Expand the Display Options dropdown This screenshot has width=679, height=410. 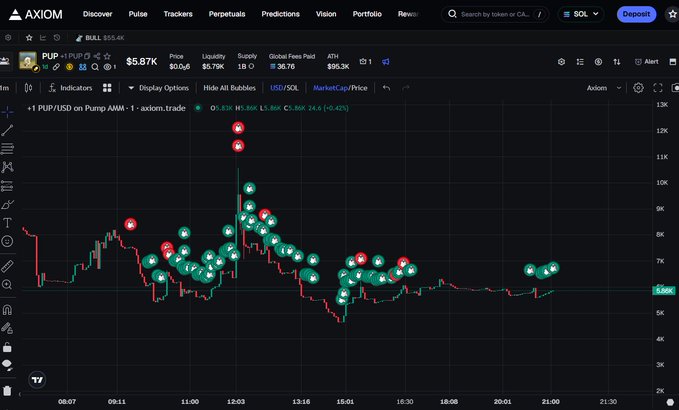158,88
